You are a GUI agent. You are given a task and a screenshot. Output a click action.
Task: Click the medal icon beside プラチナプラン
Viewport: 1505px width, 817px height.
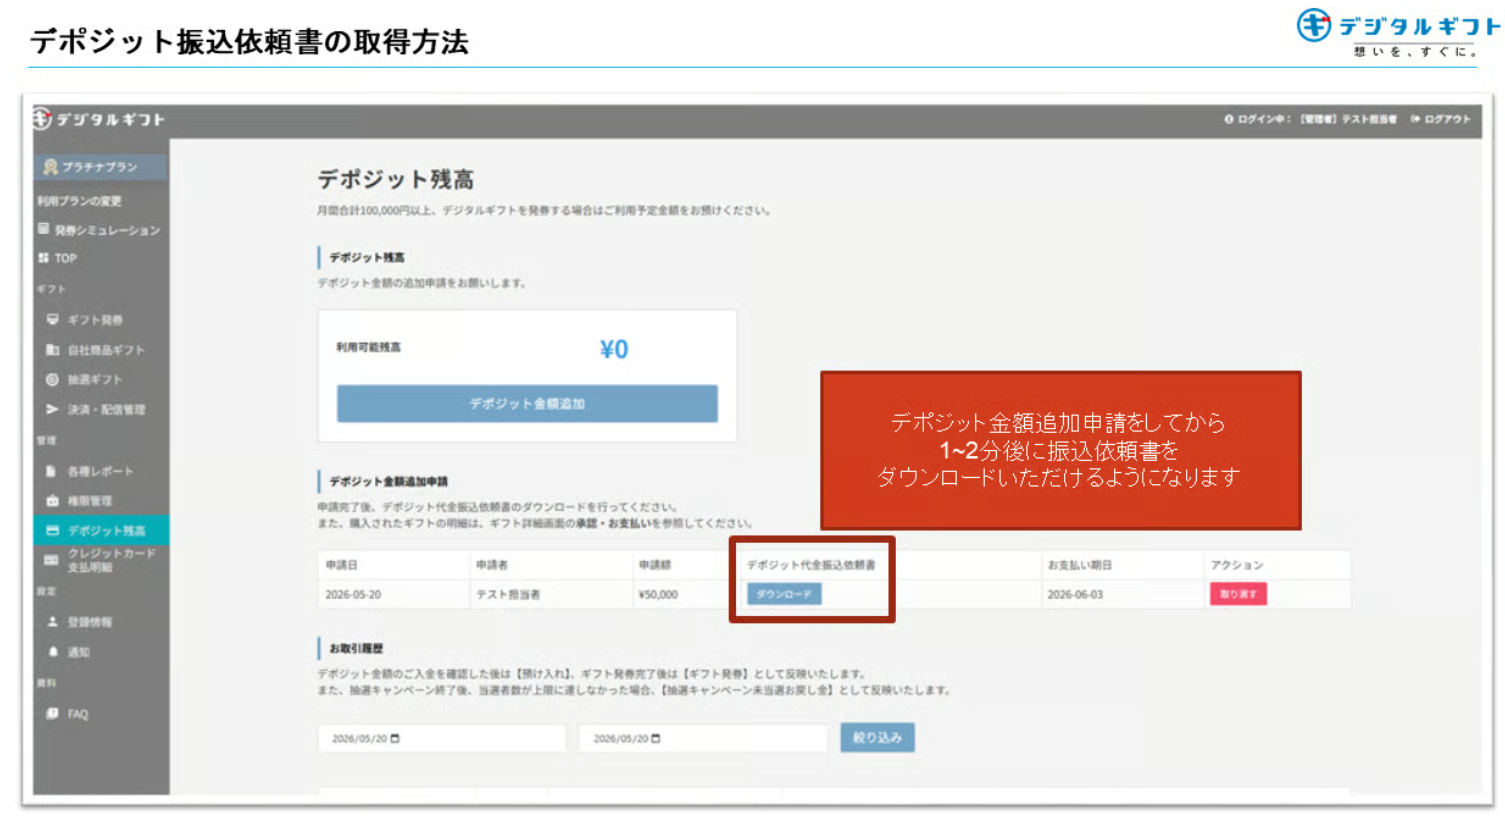(50, 167)
